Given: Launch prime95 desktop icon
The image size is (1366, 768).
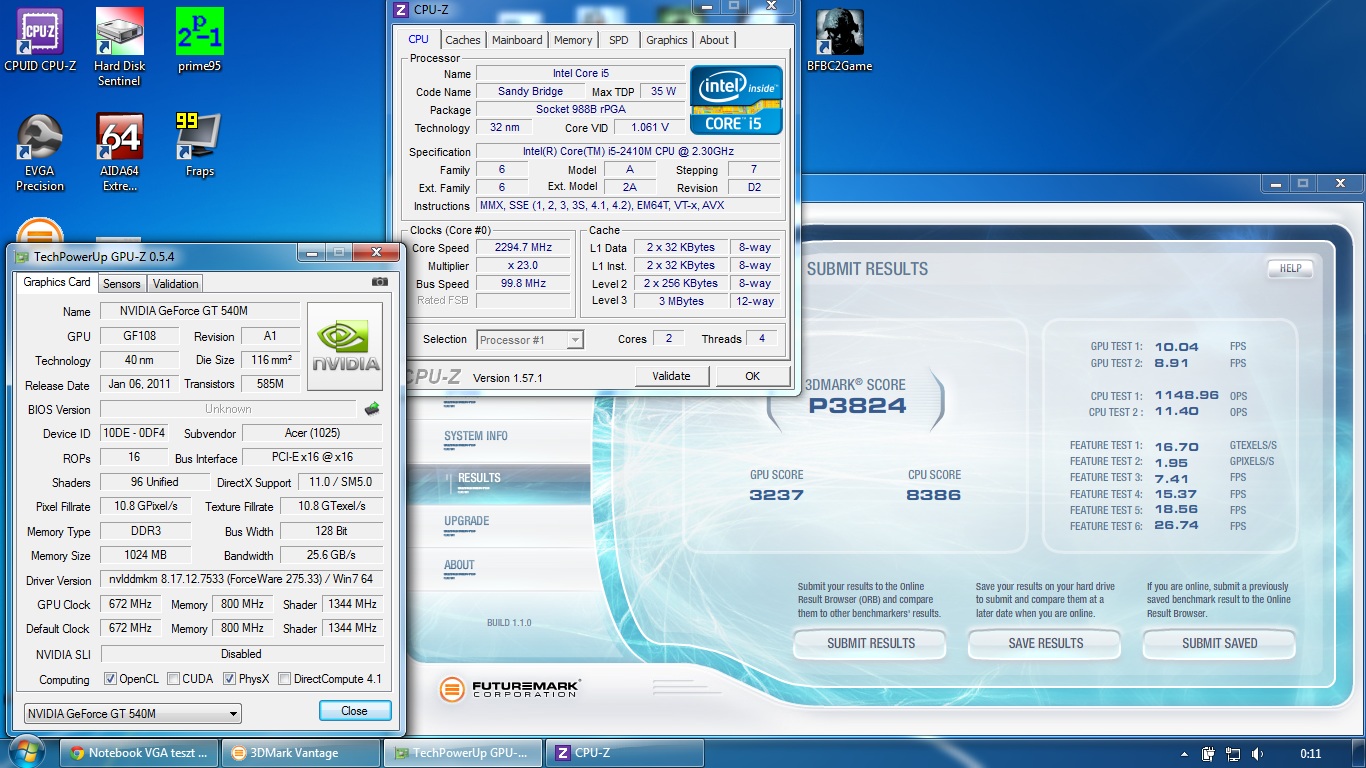Looking at the screenshot, I should [199, 40].
